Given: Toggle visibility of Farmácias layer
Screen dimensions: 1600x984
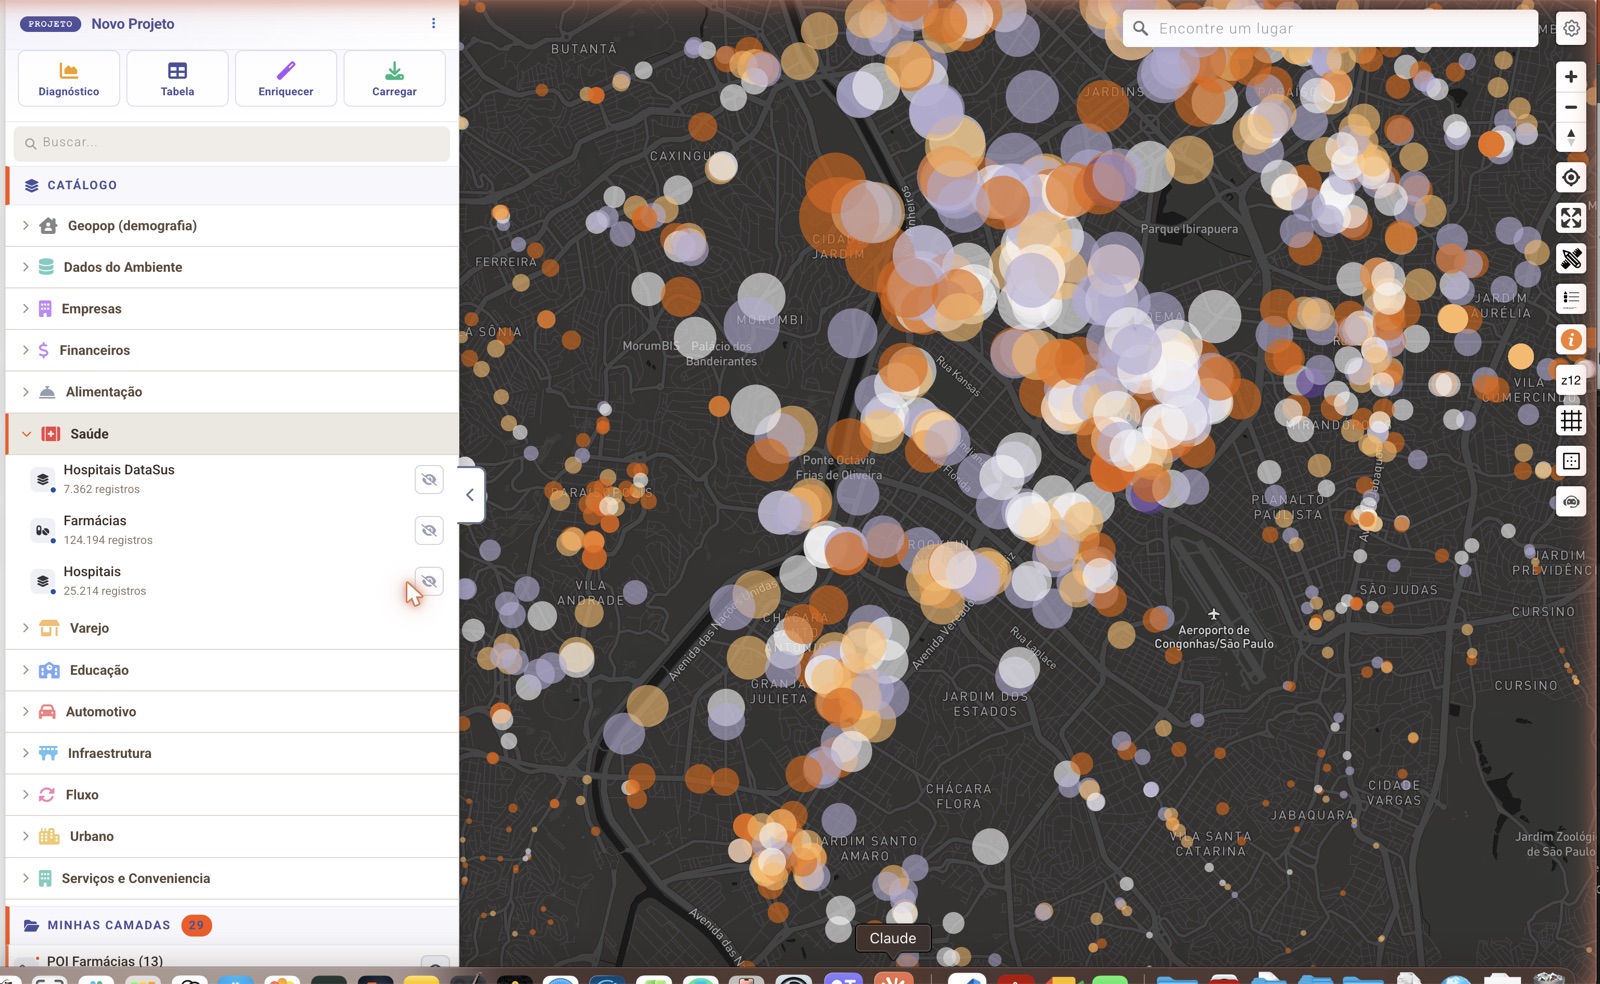Looking at the screenshot, I should click(429, 531).
